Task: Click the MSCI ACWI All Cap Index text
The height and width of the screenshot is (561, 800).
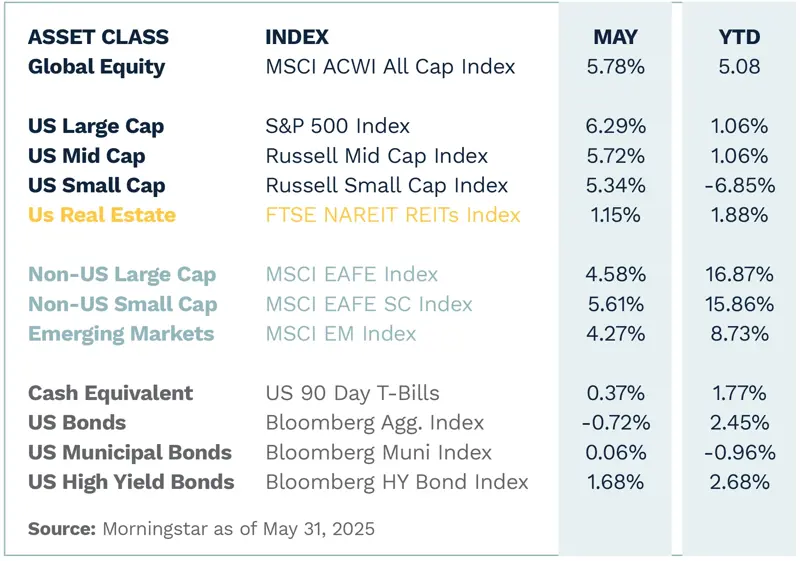Action: 390,68
